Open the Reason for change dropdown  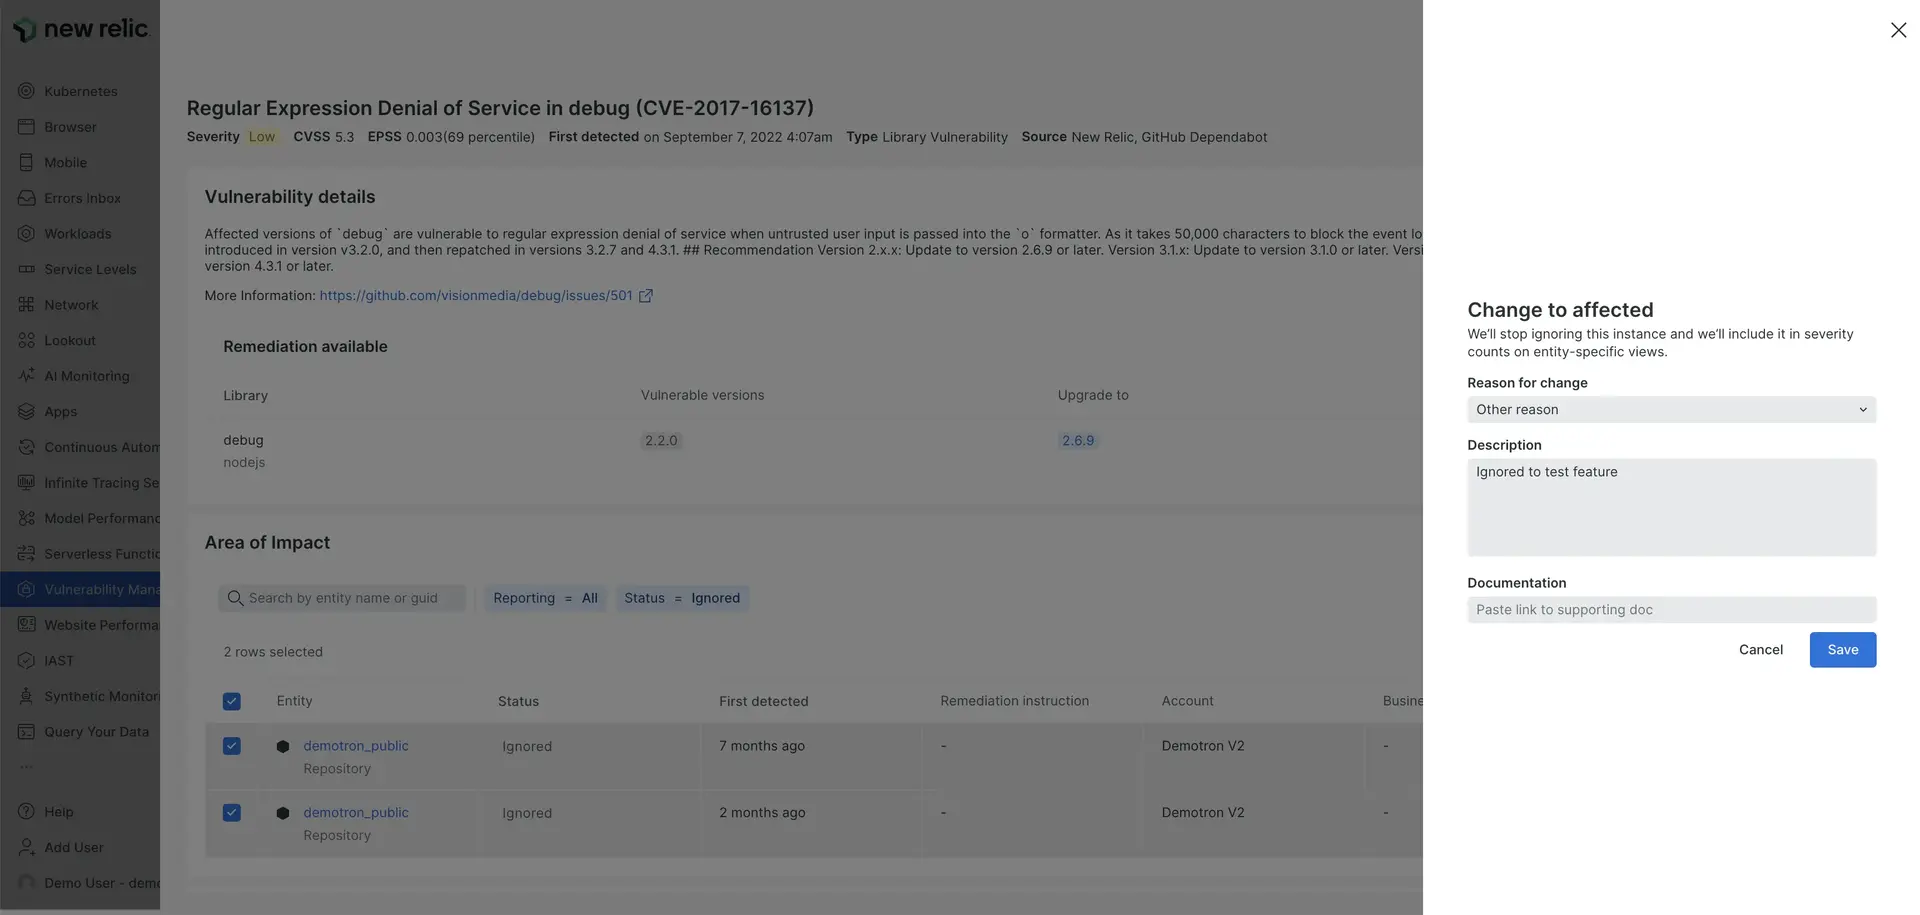pyautogui.click(x=1671, y=409)
